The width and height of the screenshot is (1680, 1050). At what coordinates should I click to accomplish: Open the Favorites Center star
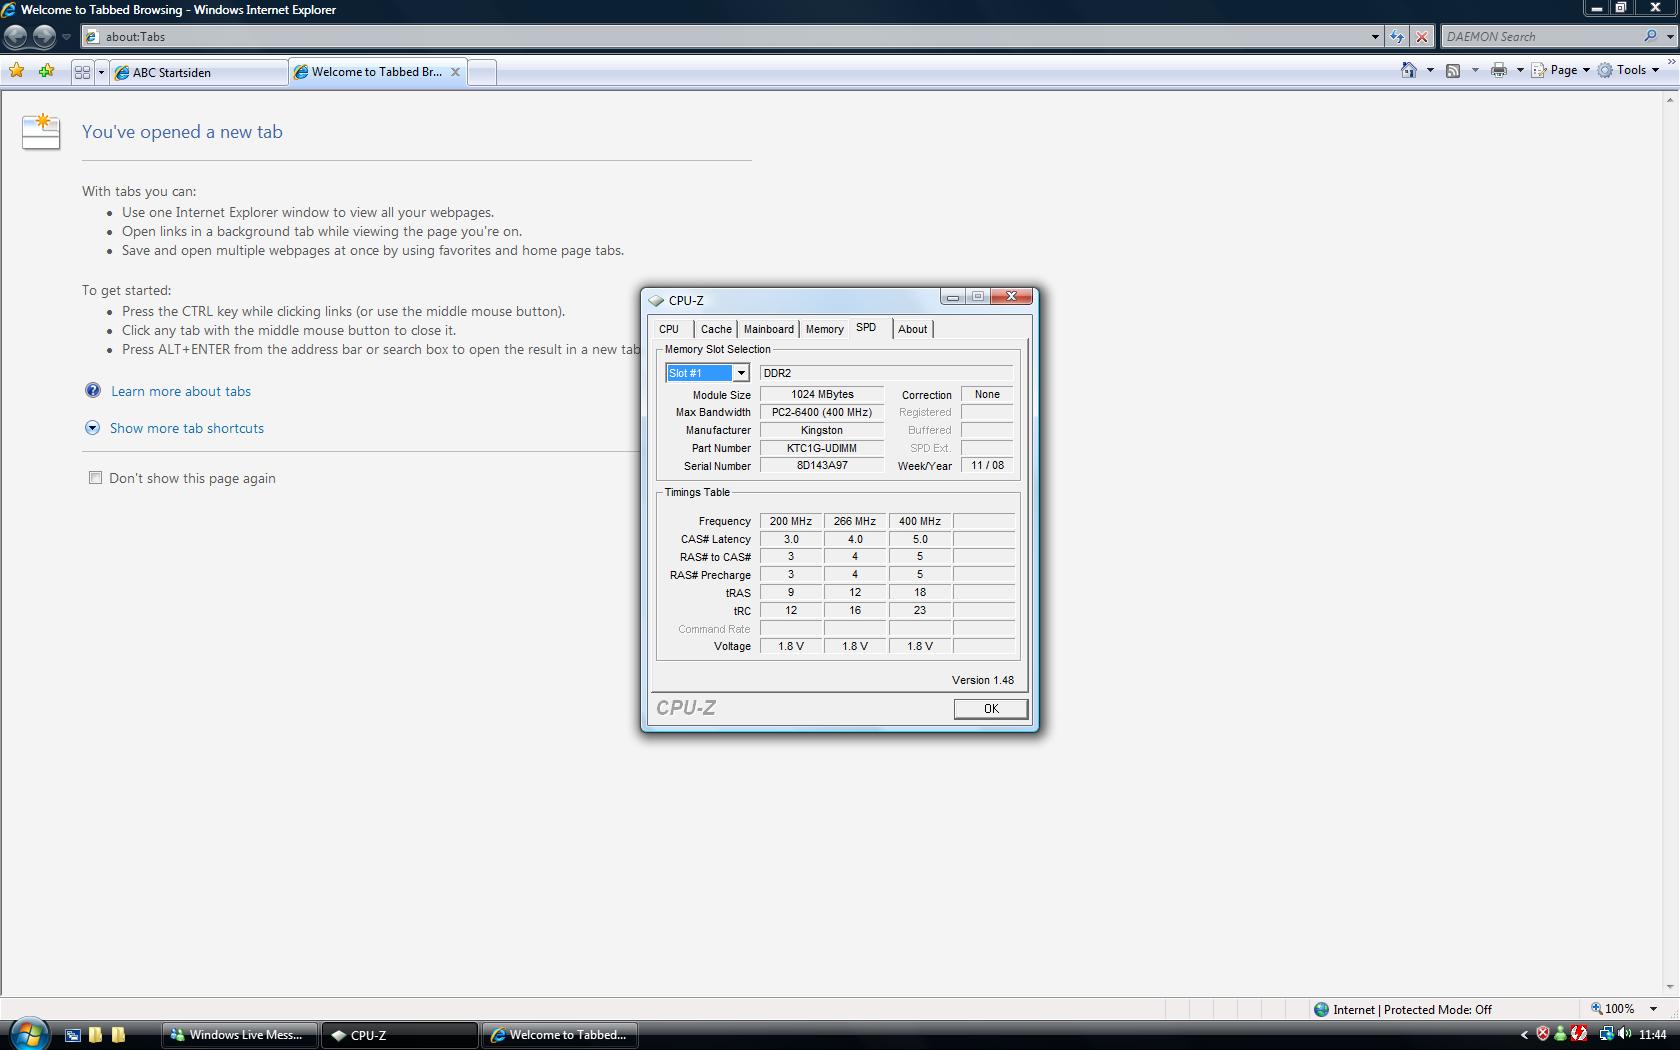17,71
